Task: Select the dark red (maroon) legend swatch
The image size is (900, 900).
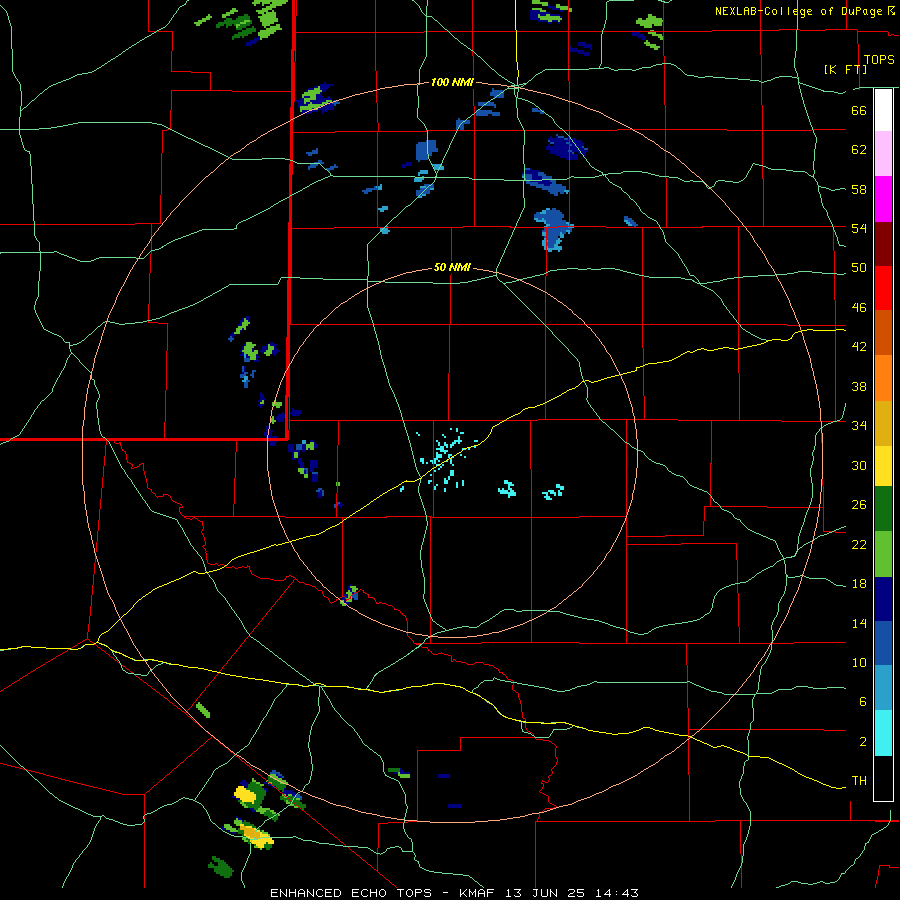Action: 883,244
